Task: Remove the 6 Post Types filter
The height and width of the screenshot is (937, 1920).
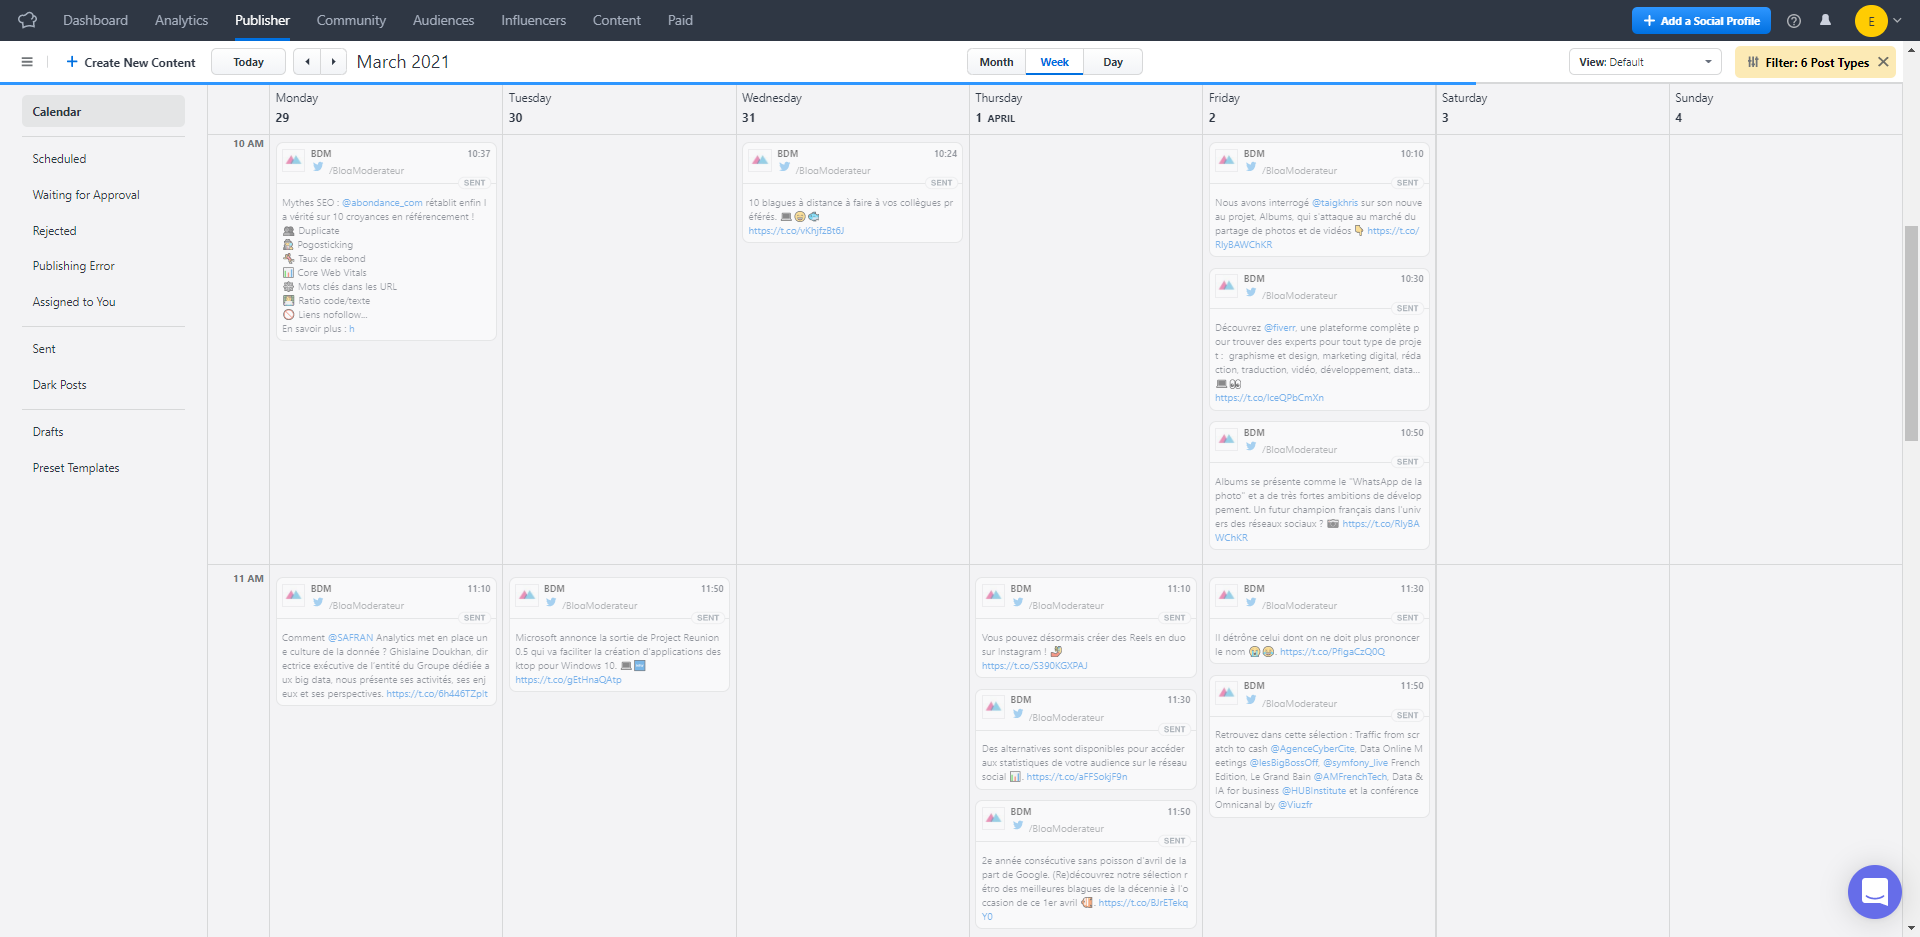Action: pos(1883,62)
